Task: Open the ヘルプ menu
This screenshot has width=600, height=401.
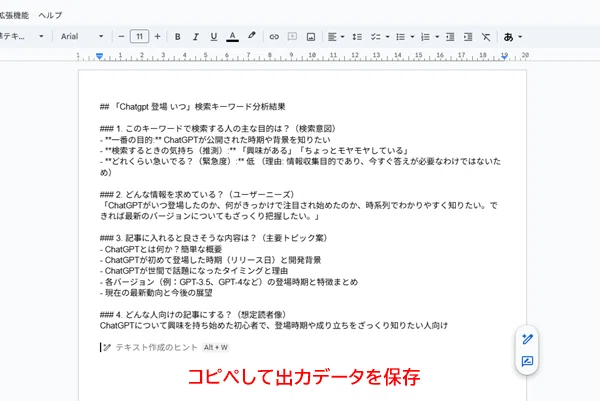Action: click(x=50, y=15)
